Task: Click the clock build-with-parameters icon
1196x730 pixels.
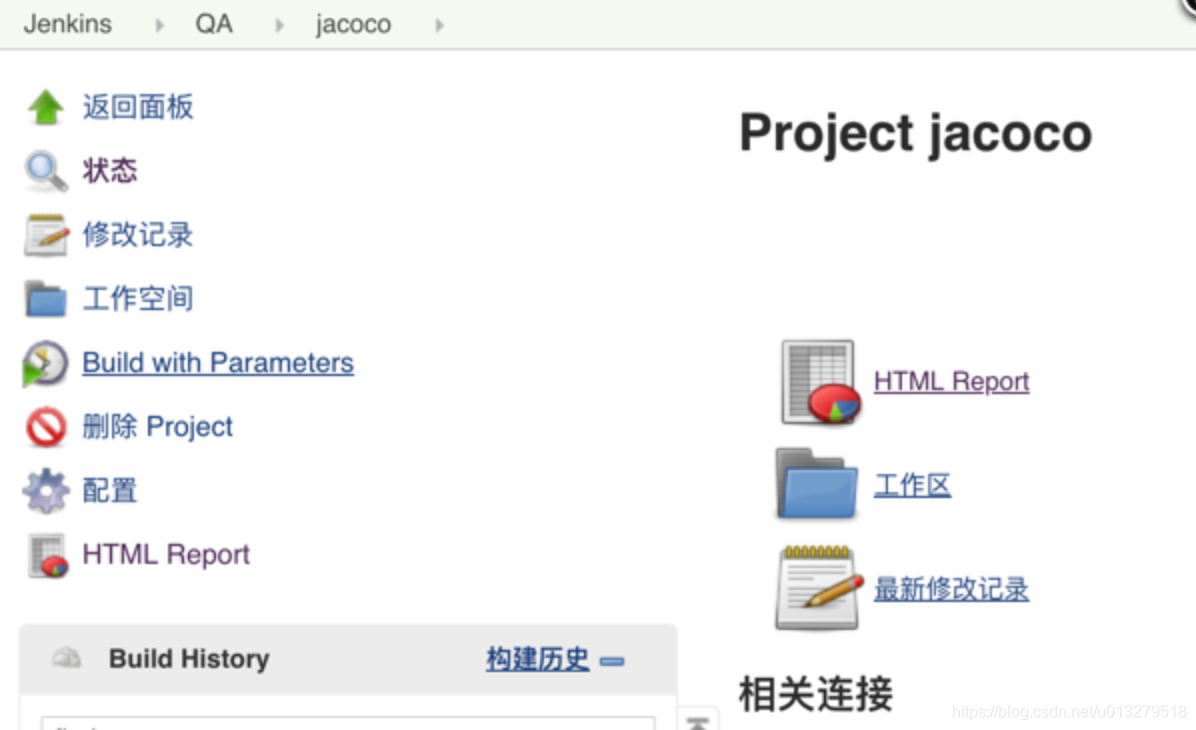Action: 45,363
